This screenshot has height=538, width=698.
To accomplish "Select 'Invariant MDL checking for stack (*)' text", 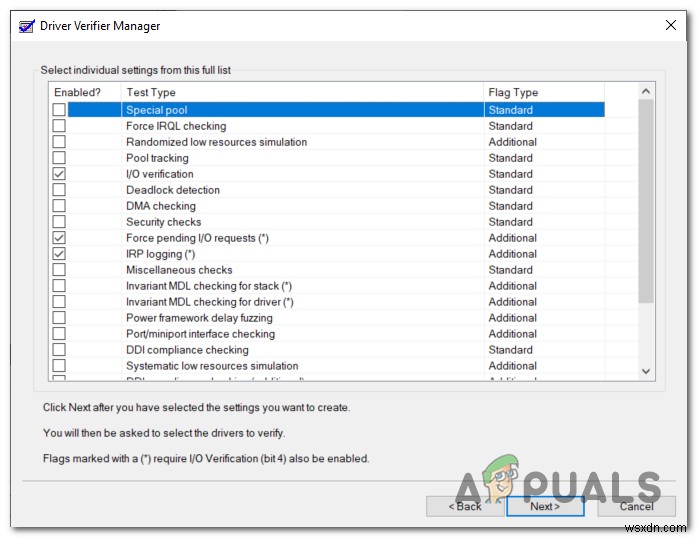I will (x=209, y=286).
